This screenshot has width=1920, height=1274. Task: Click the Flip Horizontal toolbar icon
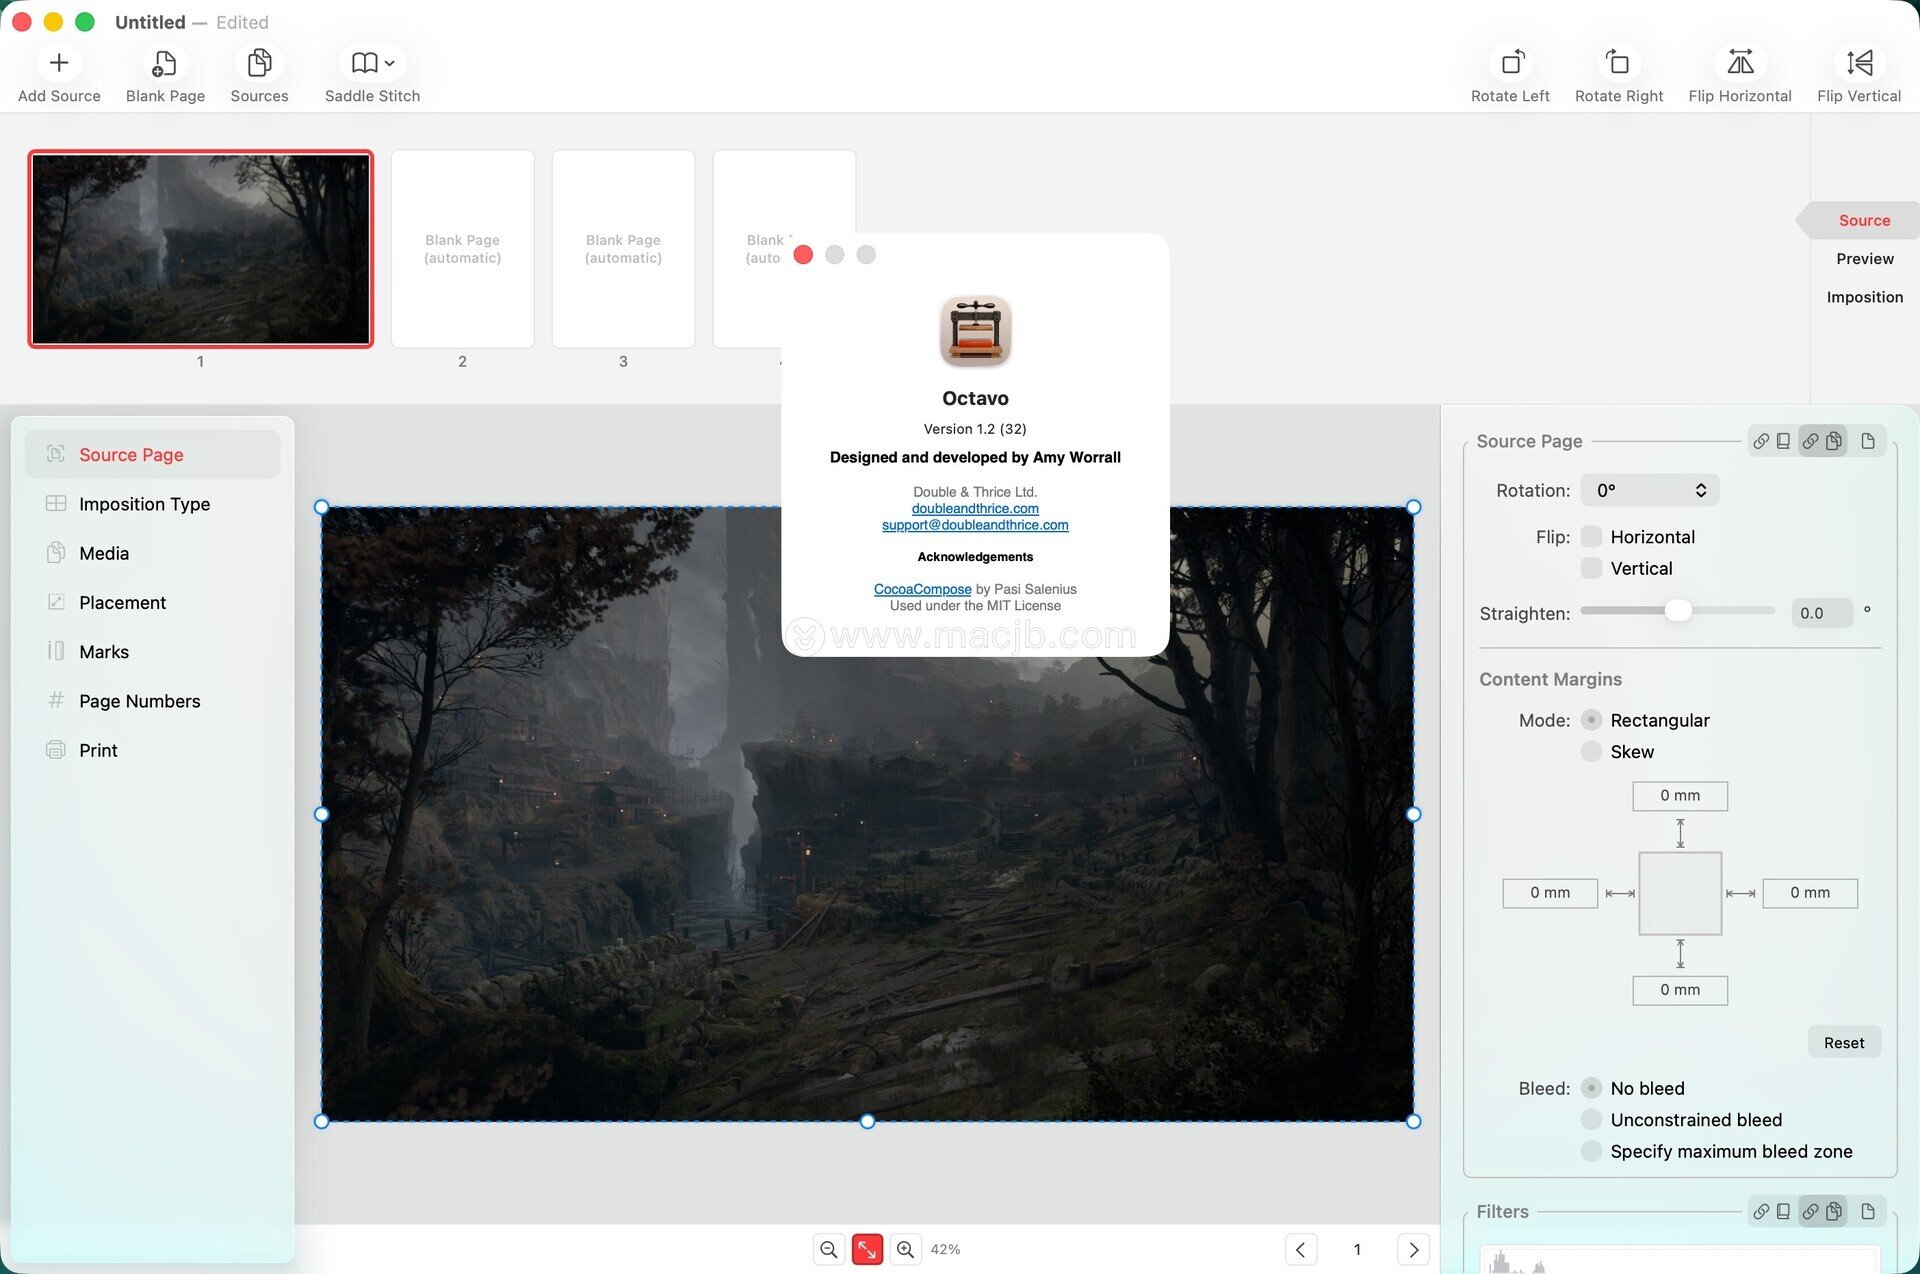(x=1740, y=63)
